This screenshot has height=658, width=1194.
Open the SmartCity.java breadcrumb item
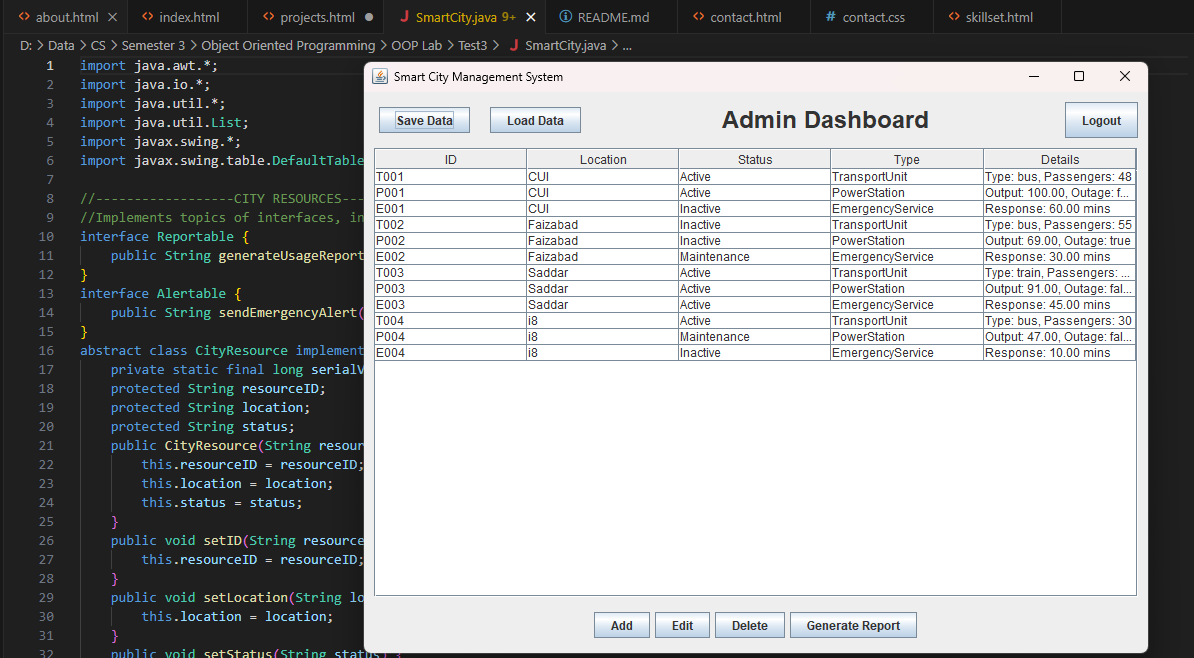tap(566, 46)
